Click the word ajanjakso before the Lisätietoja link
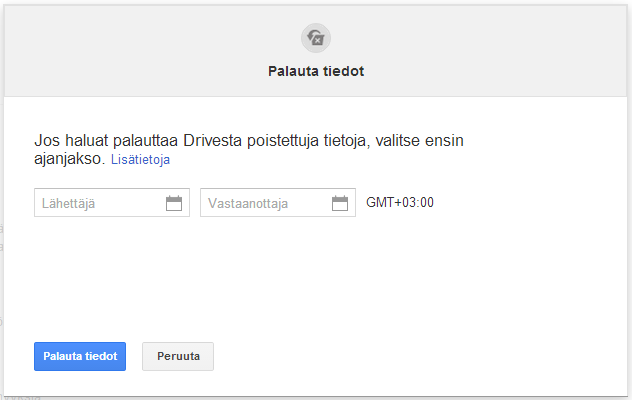The image size is (632, 400). (x=68, y=159)
